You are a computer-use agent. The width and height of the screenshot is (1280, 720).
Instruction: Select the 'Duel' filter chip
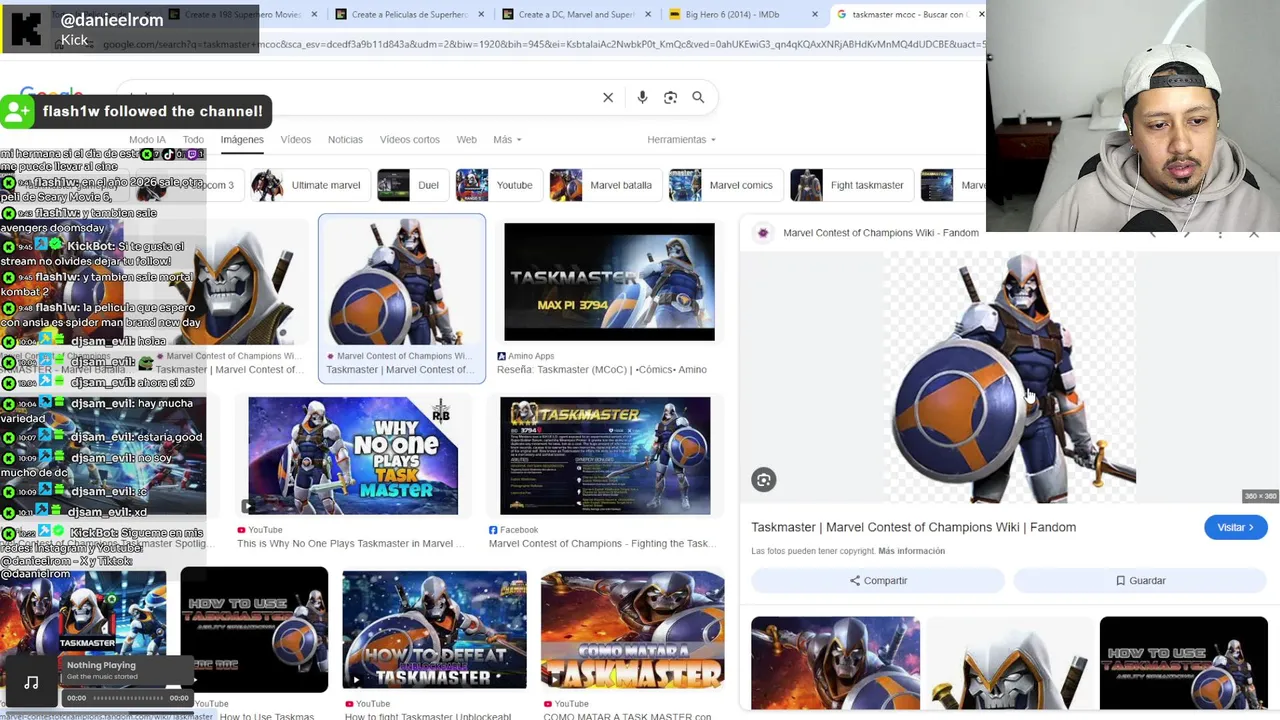pos(412,185)
